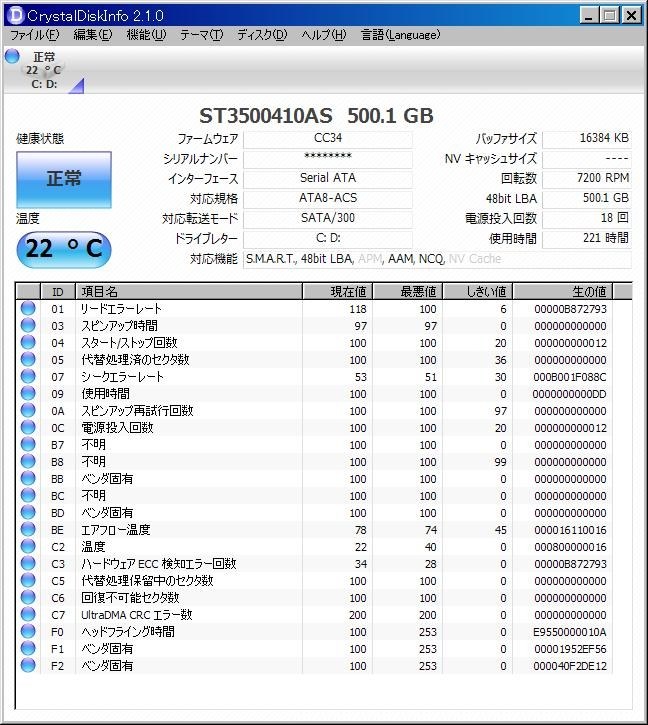Click the buffer size value 16384 KB
The height and width of the screenshot is (725, 648).
(586, 139)
